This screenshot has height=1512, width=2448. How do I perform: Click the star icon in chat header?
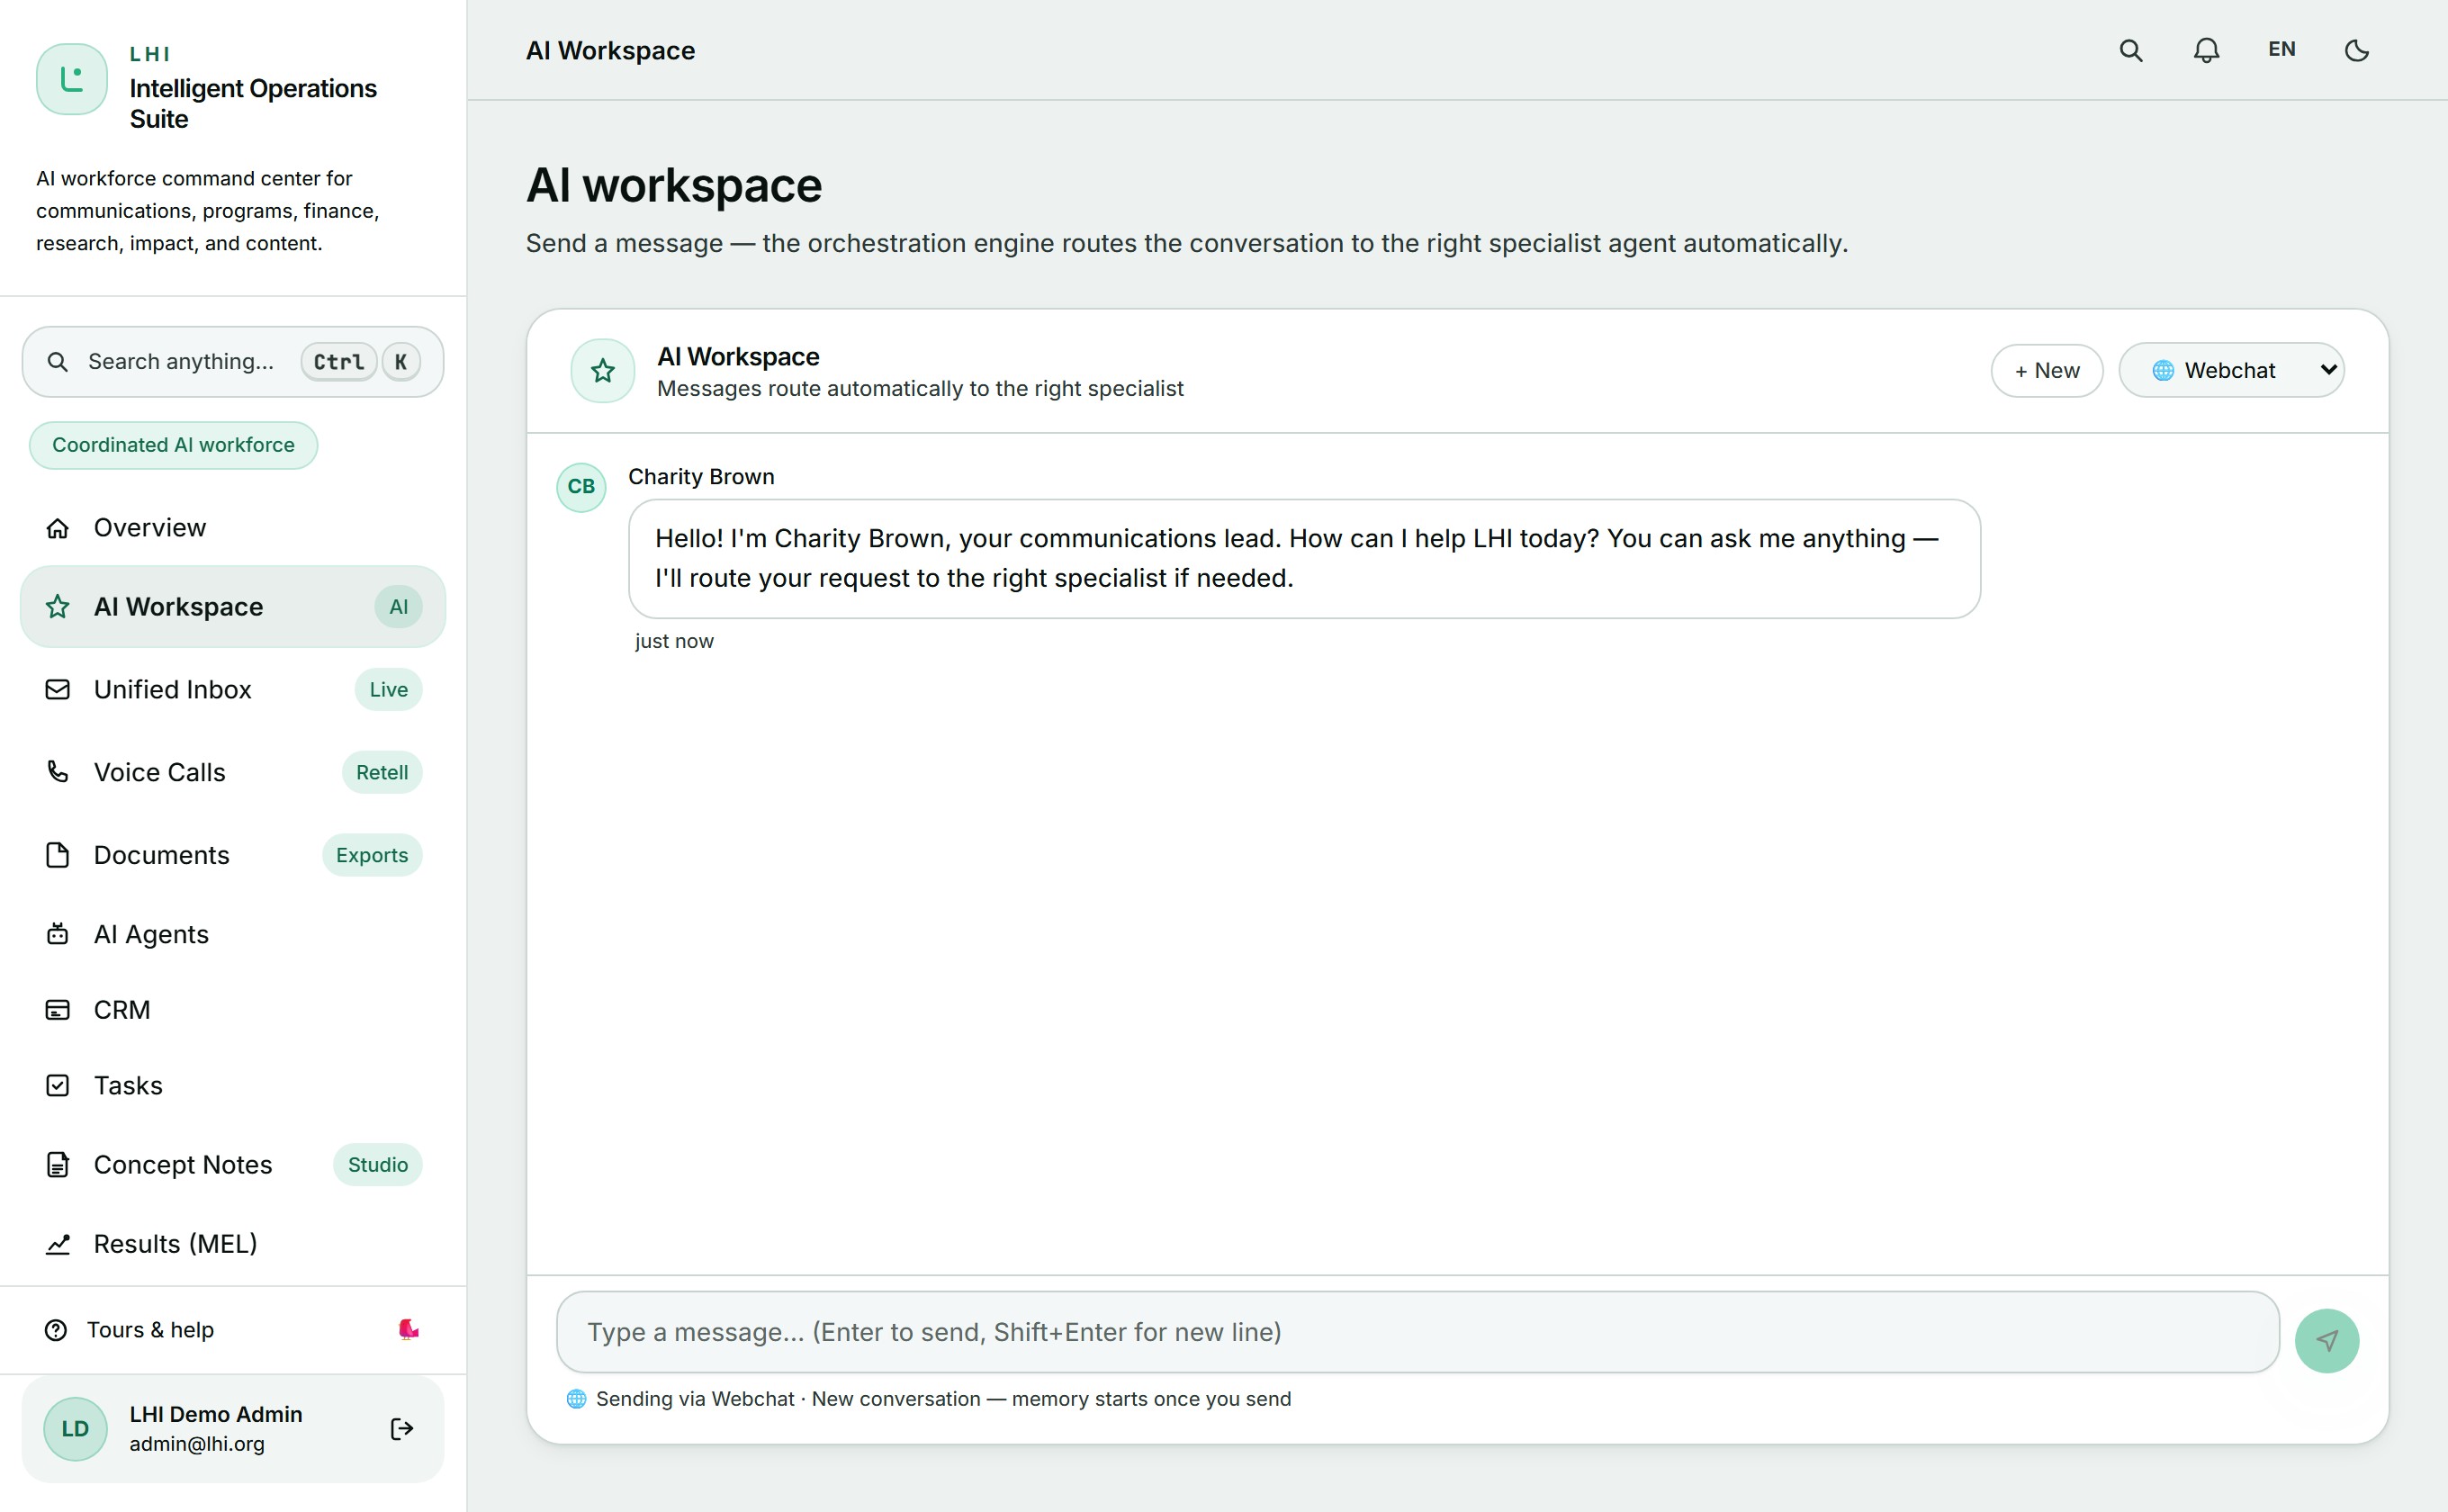click(x=603, y=371)
